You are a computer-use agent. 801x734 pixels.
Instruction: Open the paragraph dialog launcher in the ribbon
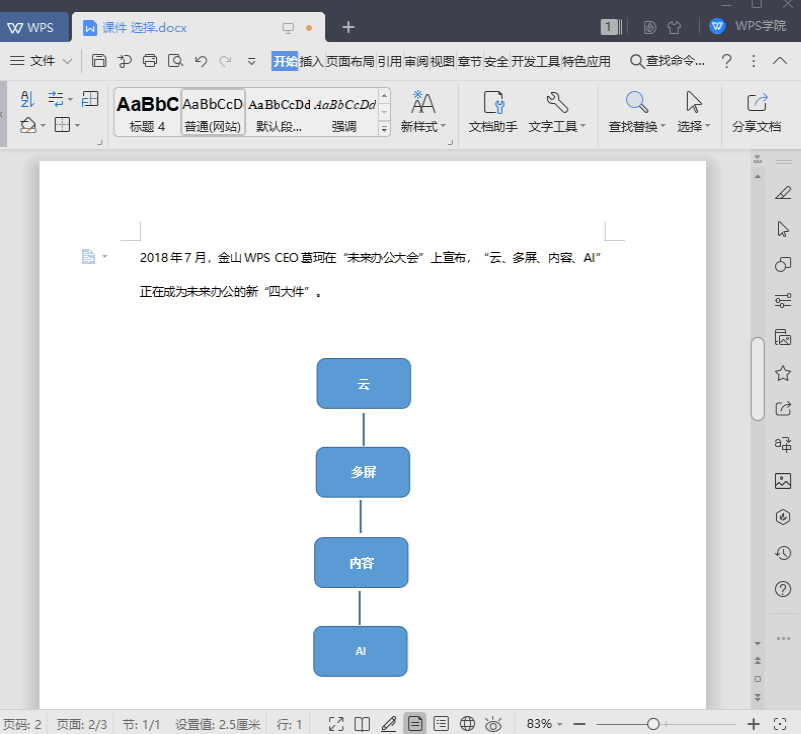(100, 143)
